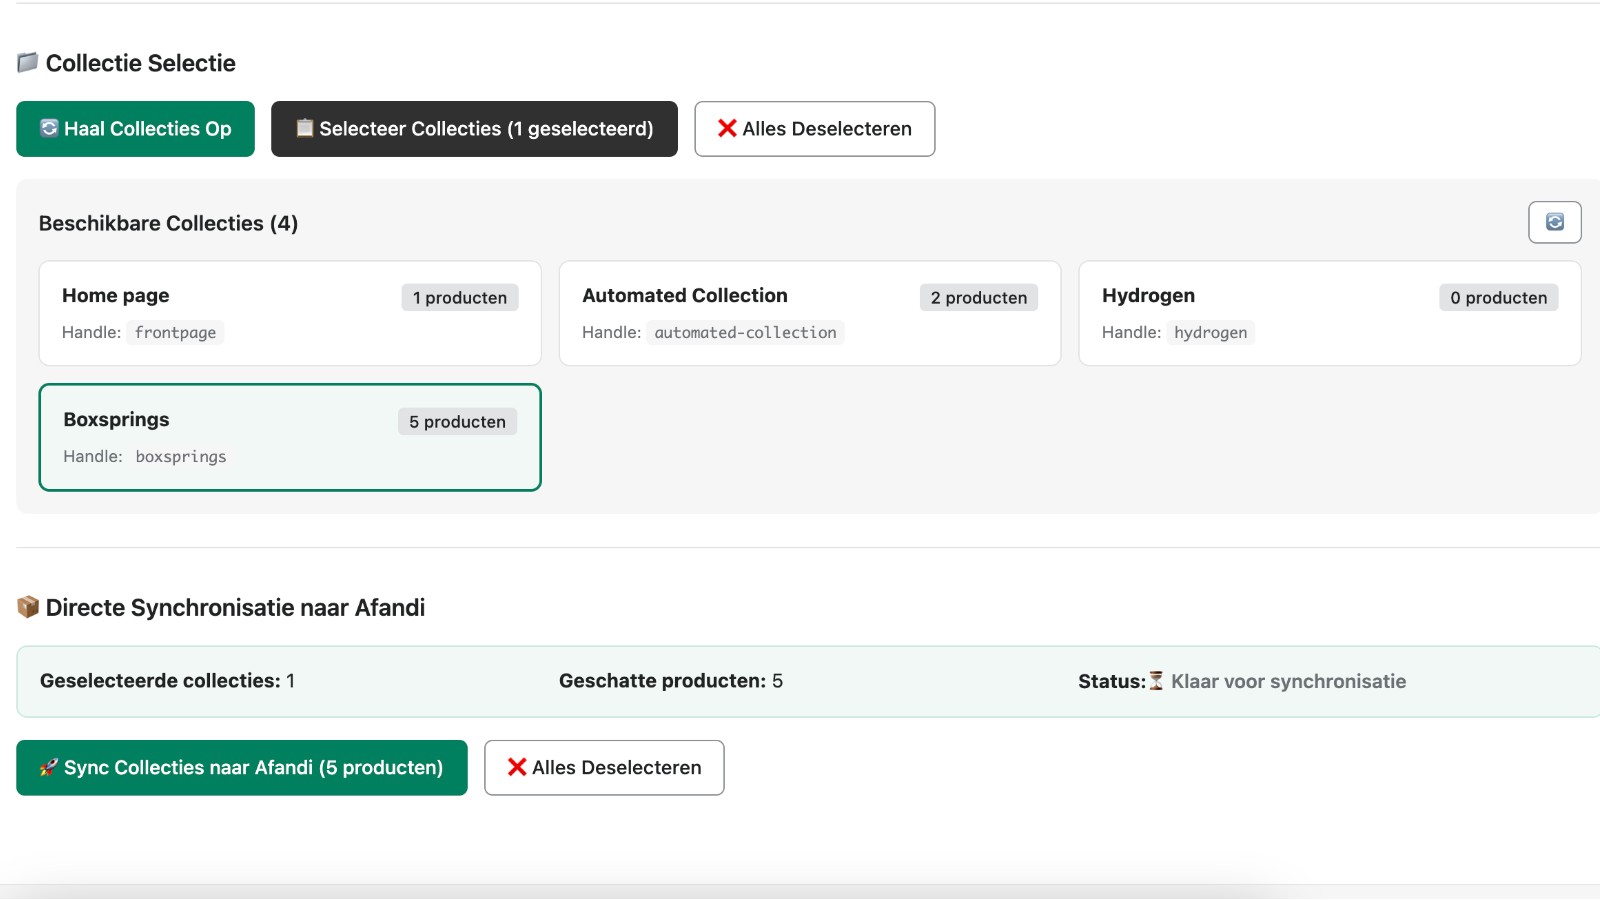Select the Hydrogen collection card
This screenshot has height=900, width=1600.
(x=1329, y=313)
